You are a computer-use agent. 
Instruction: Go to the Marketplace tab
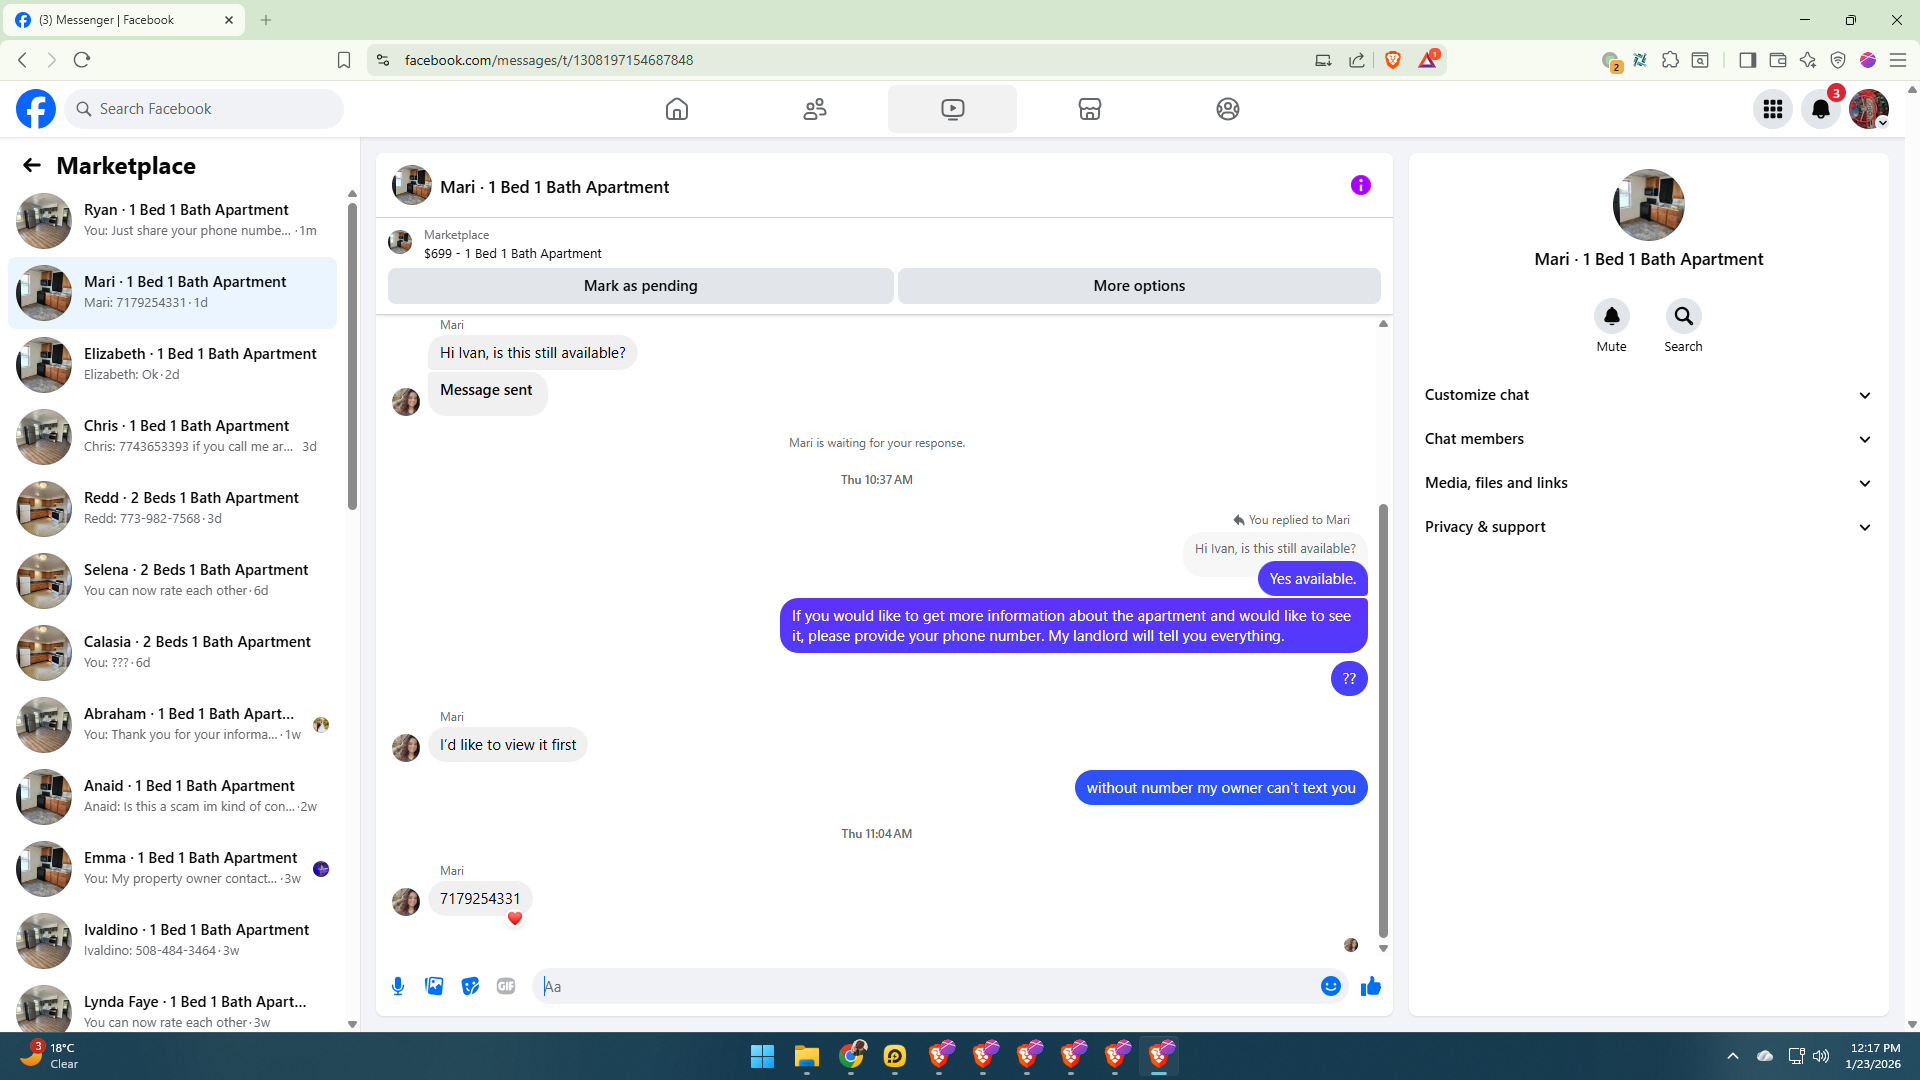[1089, 109]
